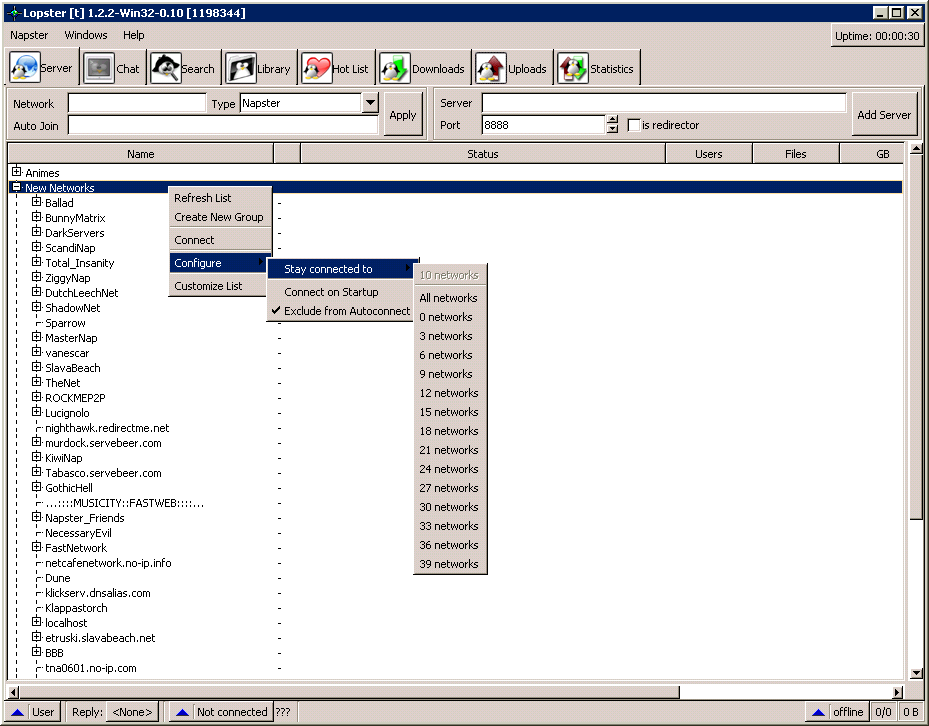
Task: Collapse the New Networks group
Action: coord(17,187)
